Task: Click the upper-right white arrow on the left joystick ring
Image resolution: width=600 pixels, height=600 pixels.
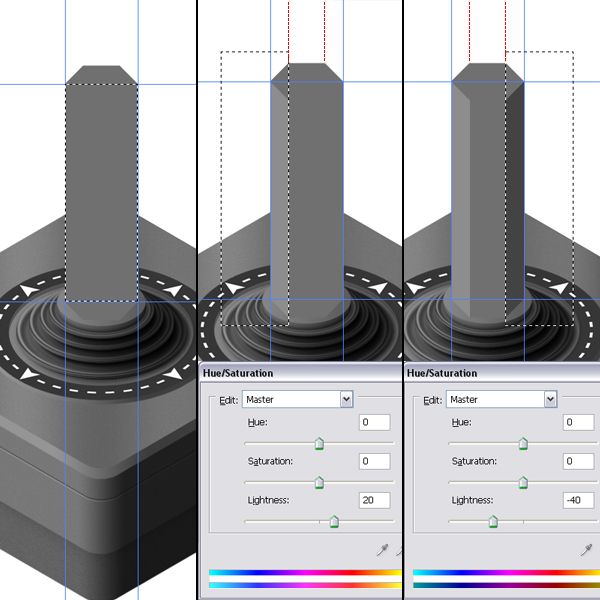Action: point(174,290)
